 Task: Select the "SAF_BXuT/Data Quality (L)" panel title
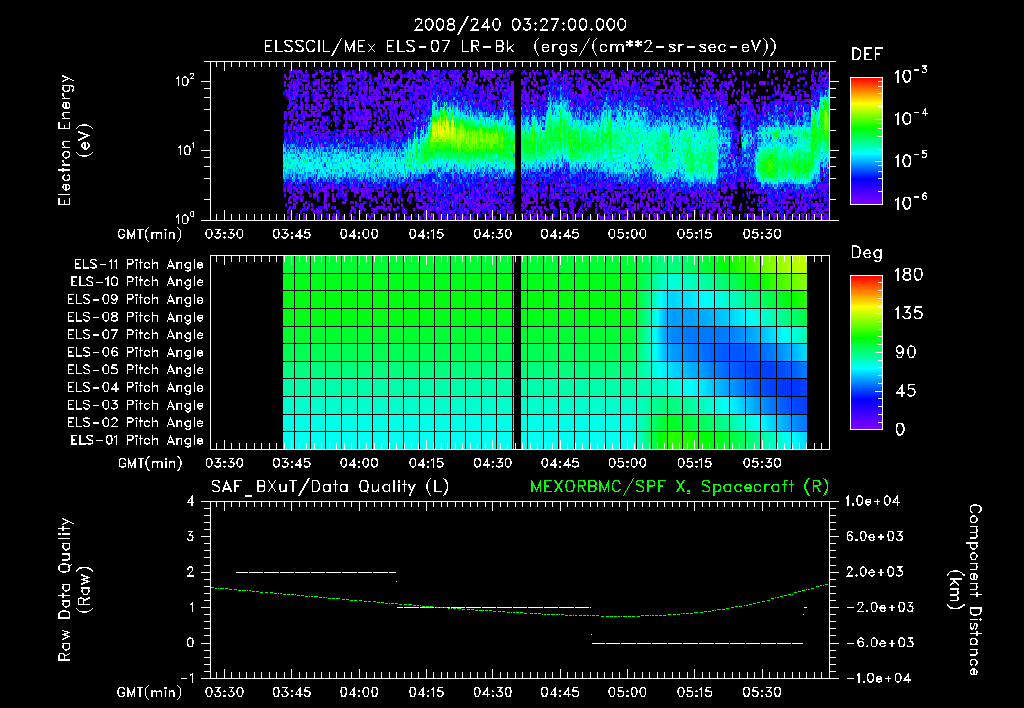[x=330, y=487]
